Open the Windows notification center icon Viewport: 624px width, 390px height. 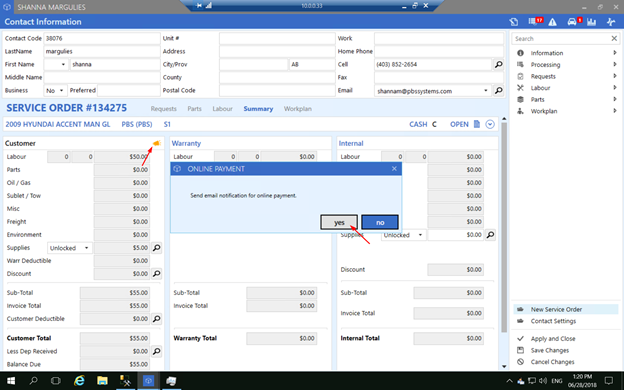tap(609, 381)
